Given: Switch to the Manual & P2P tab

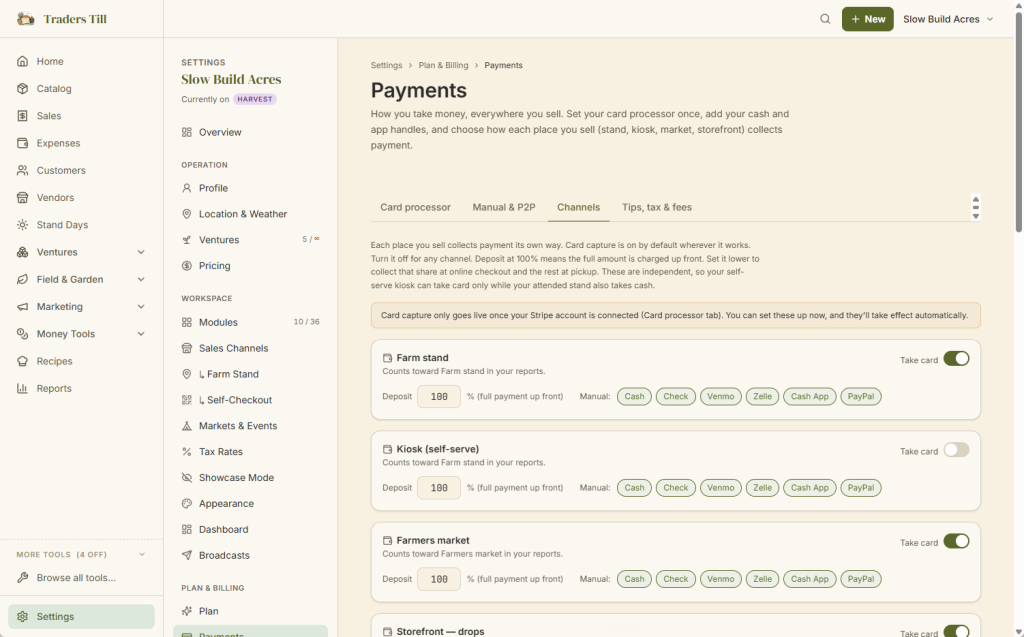Looking at the screenshot, I should 504,207.
